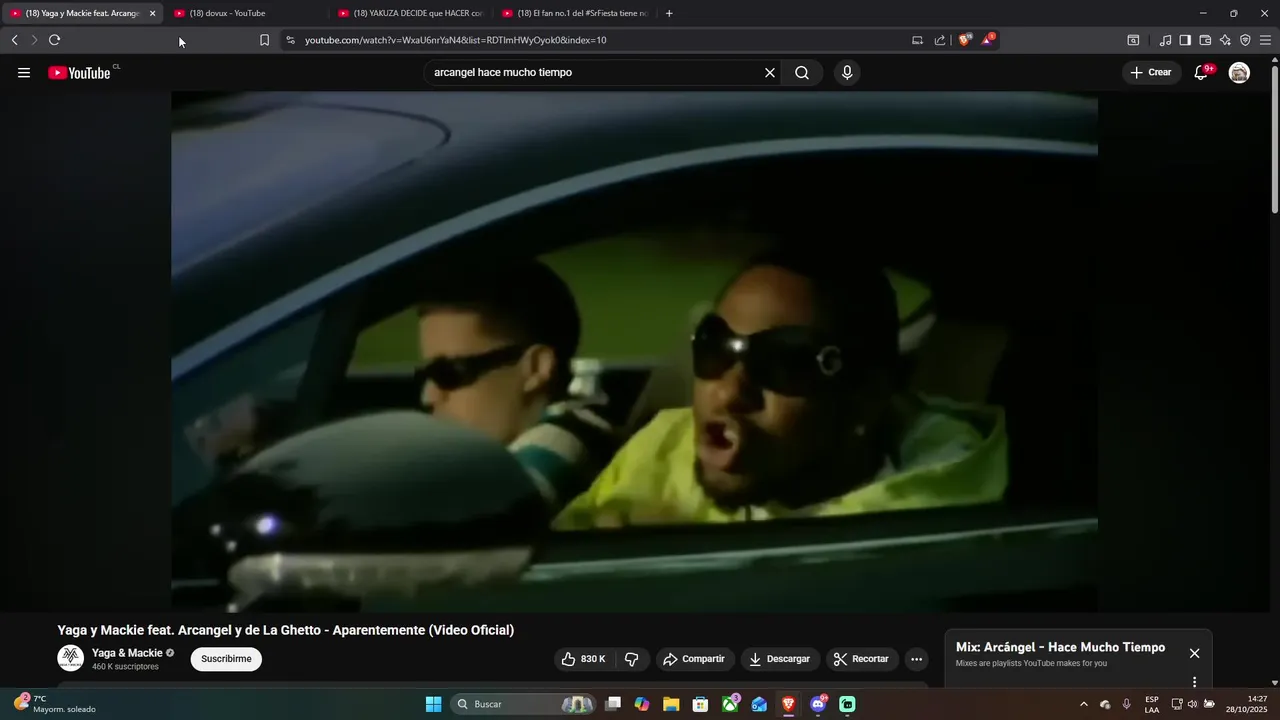Install app icon in address bar
Viewport: 1280px width, 720px height.
(917, 40)
